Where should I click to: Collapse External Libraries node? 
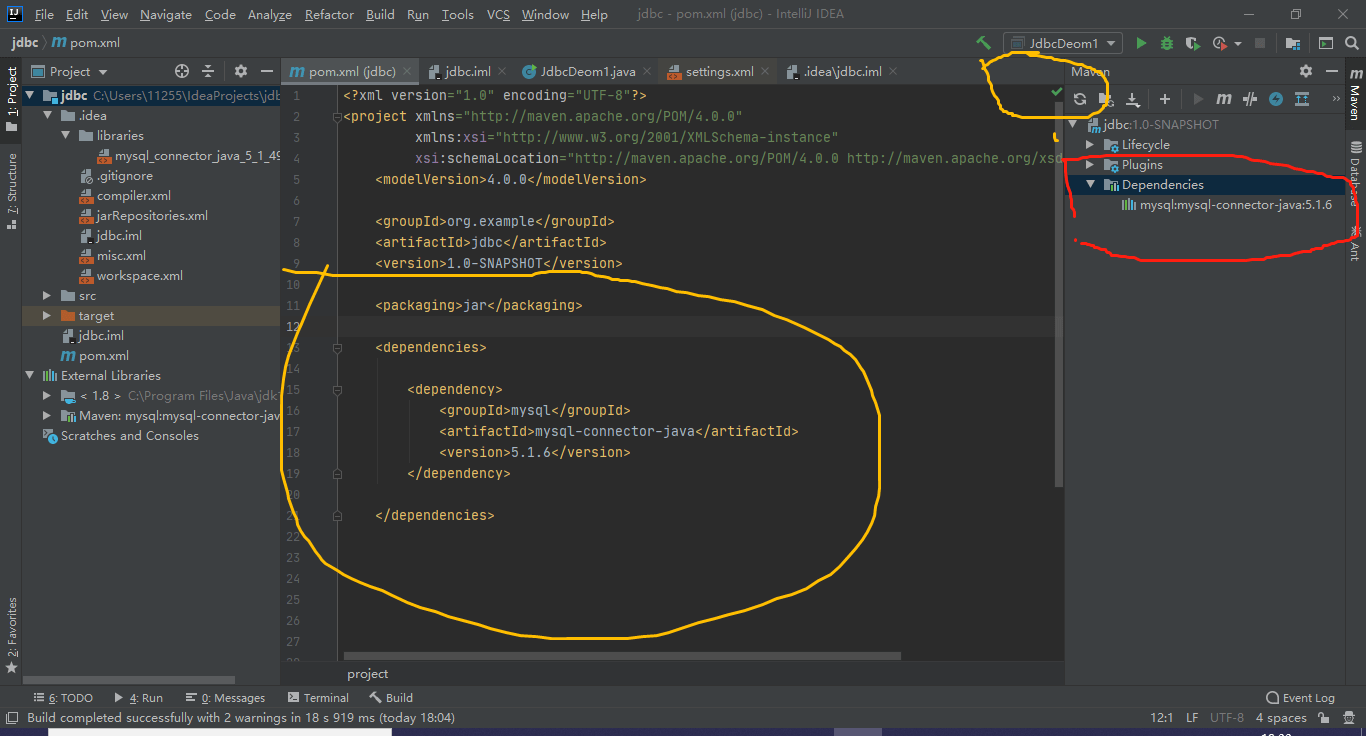(x=29, y=376)
